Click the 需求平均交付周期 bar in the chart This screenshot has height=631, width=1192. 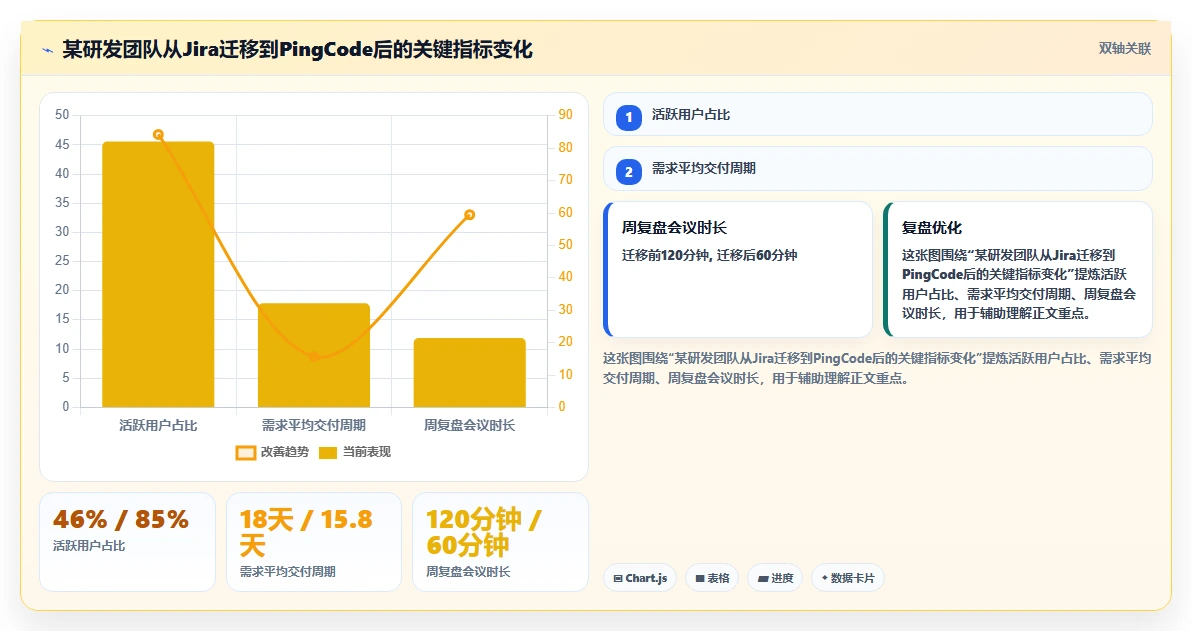pos(314,355)
